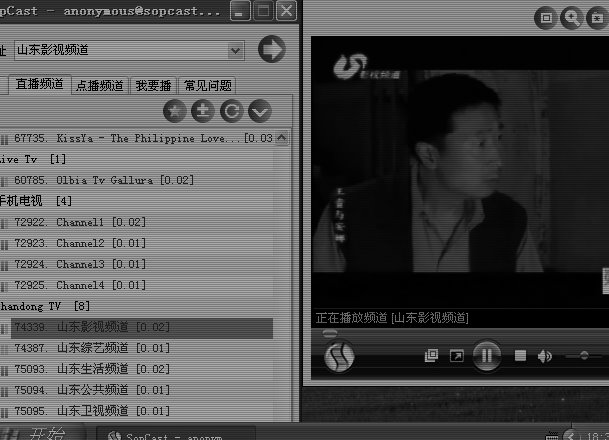Click the go arrow beside address box

click(271, 49)
